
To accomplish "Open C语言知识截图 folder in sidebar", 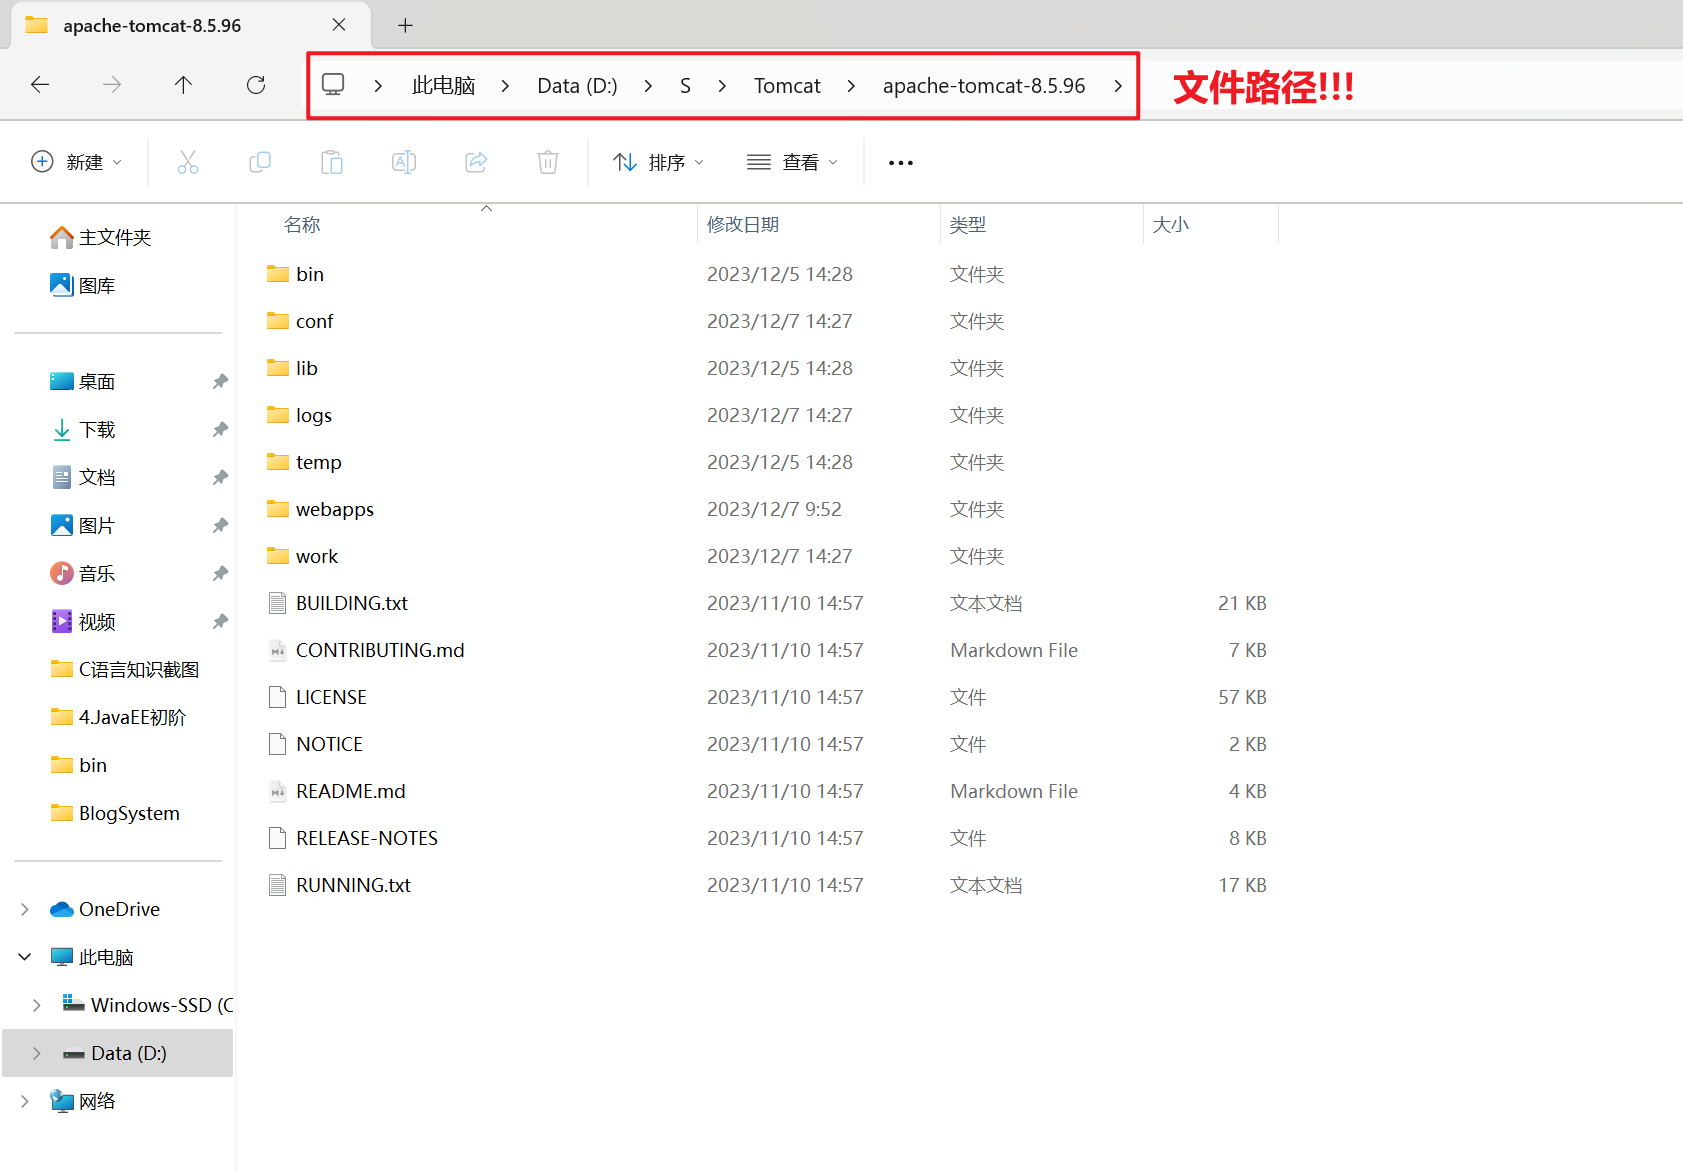I will (x=125, y=669).
